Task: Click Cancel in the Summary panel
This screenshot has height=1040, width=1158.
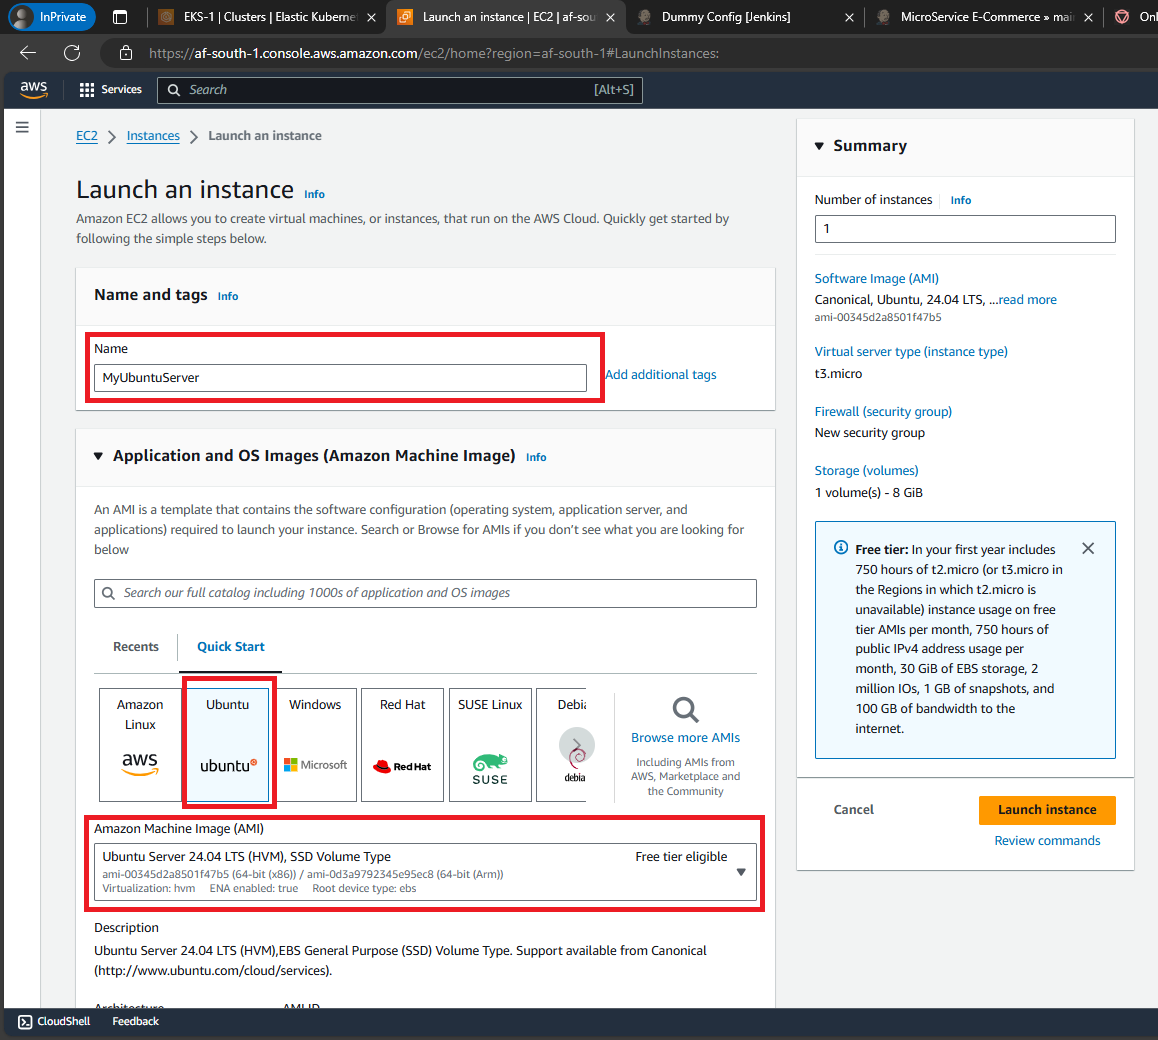Action: tap(853, 810)
